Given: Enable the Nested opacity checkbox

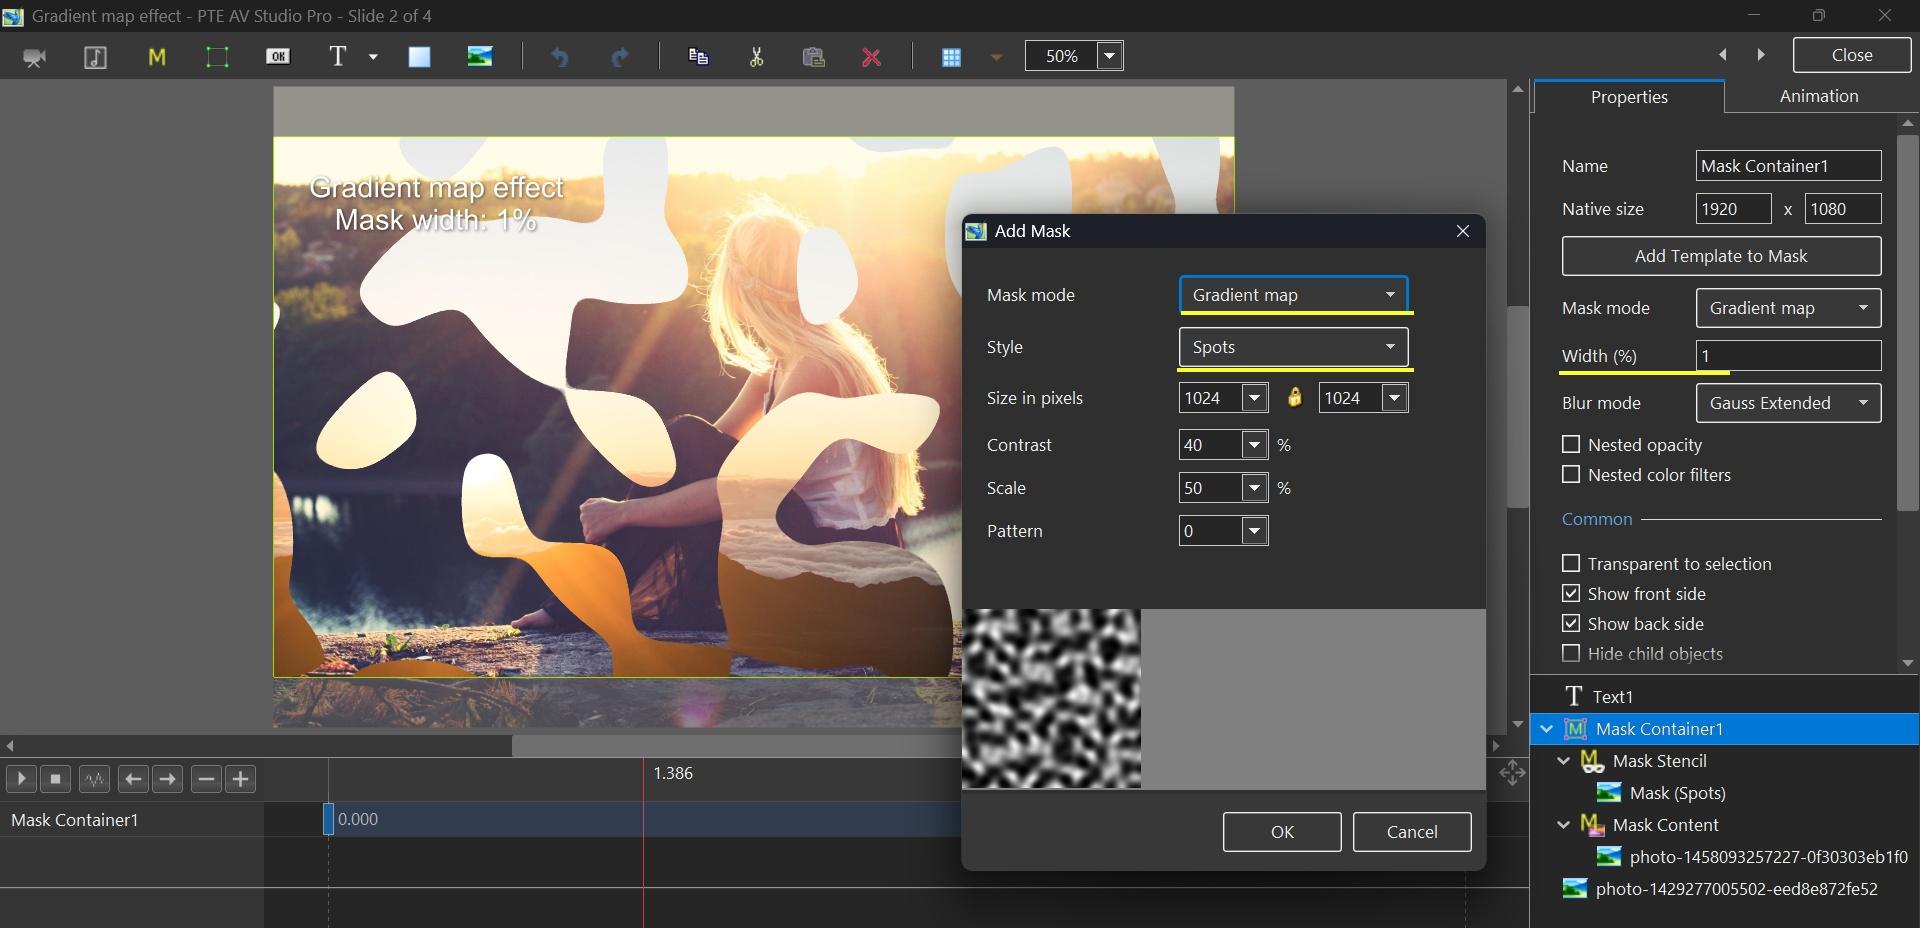Looking at the screenshot, I should coord(1571,444).
